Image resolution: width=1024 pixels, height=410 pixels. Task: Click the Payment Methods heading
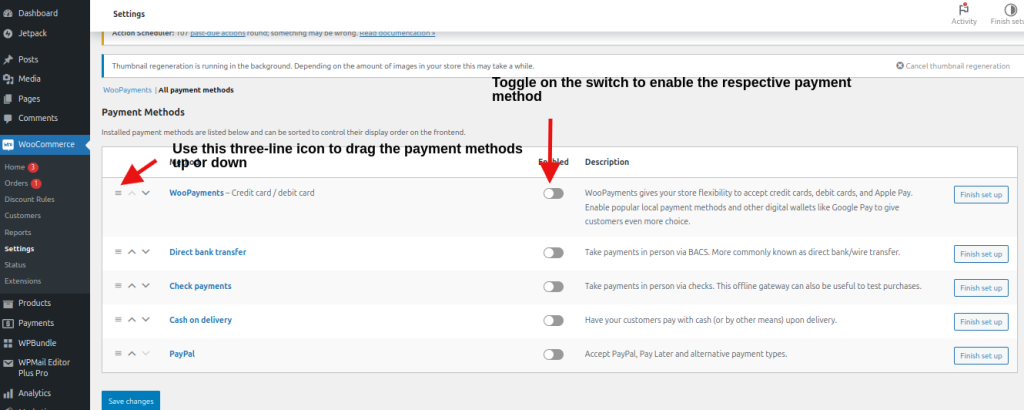point(143,112)
